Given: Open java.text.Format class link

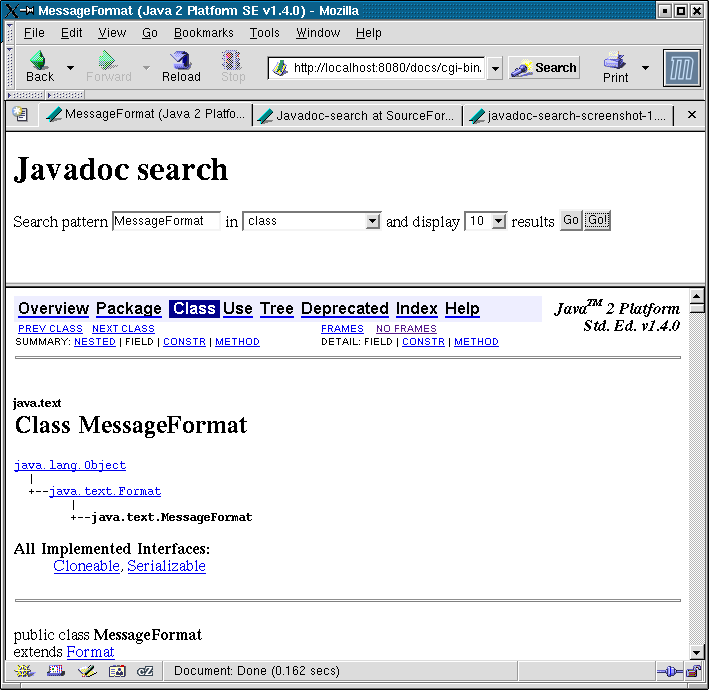Looking at the screenshot, I should (105, 491).
